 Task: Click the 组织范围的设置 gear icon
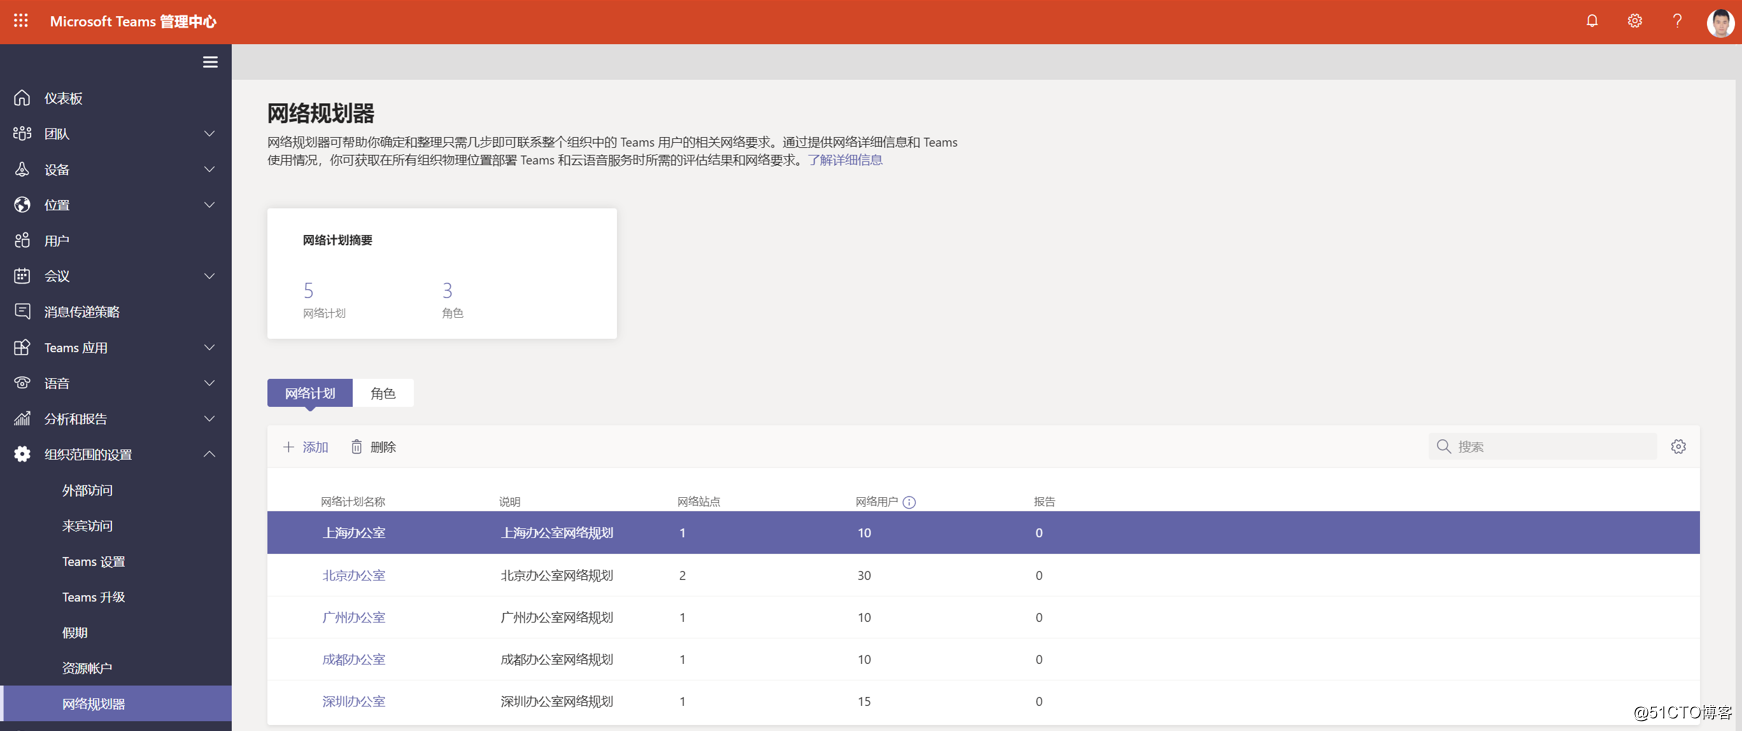pyautogui.click(x=22, y=454)
